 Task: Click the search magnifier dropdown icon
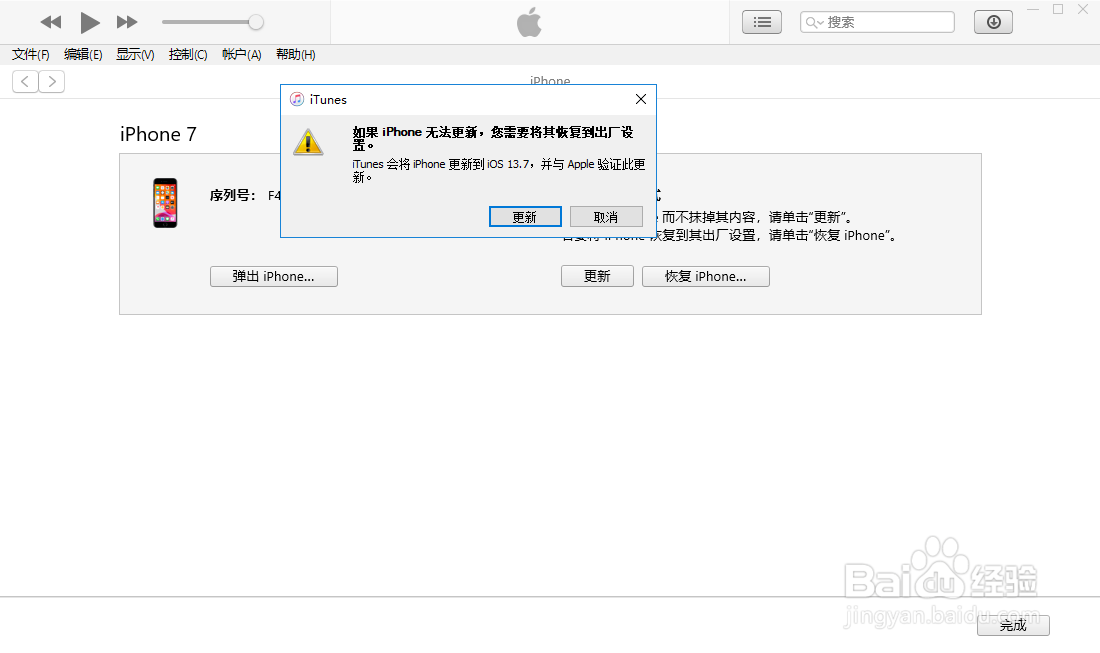[814, 22]
